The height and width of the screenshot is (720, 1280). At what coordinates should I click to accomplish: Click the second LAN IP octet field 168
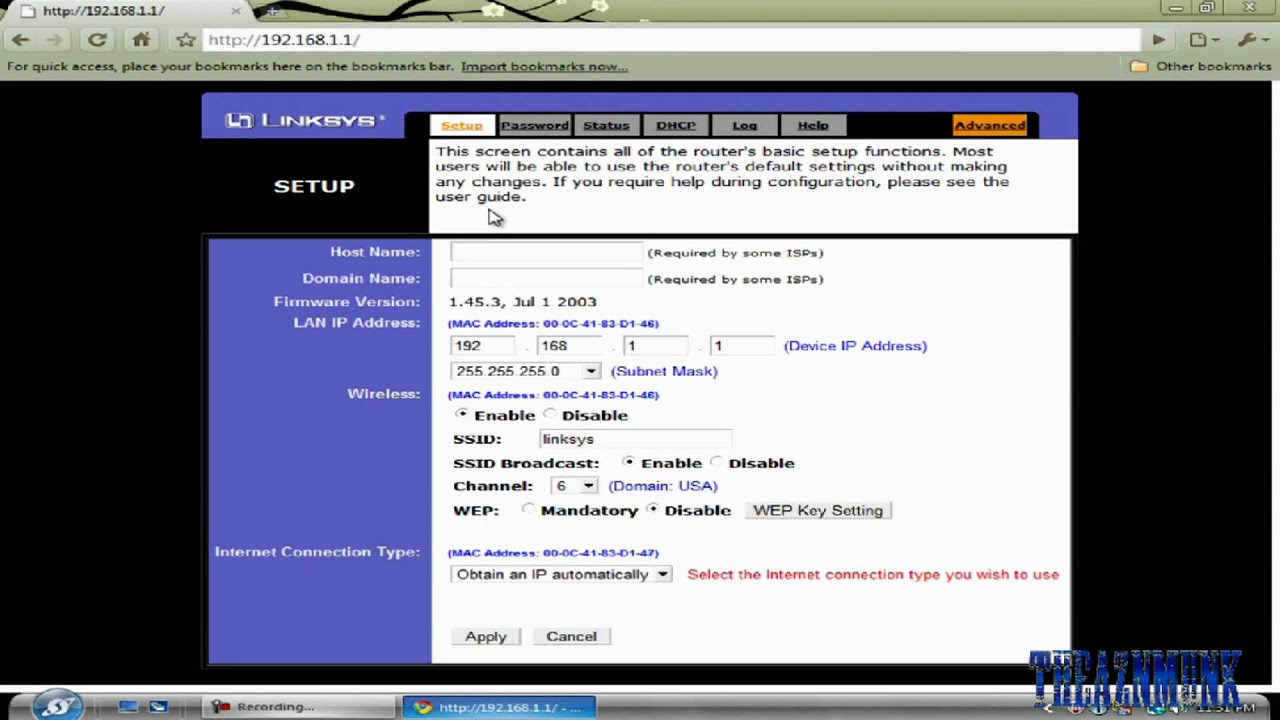(x=569, y=345)
